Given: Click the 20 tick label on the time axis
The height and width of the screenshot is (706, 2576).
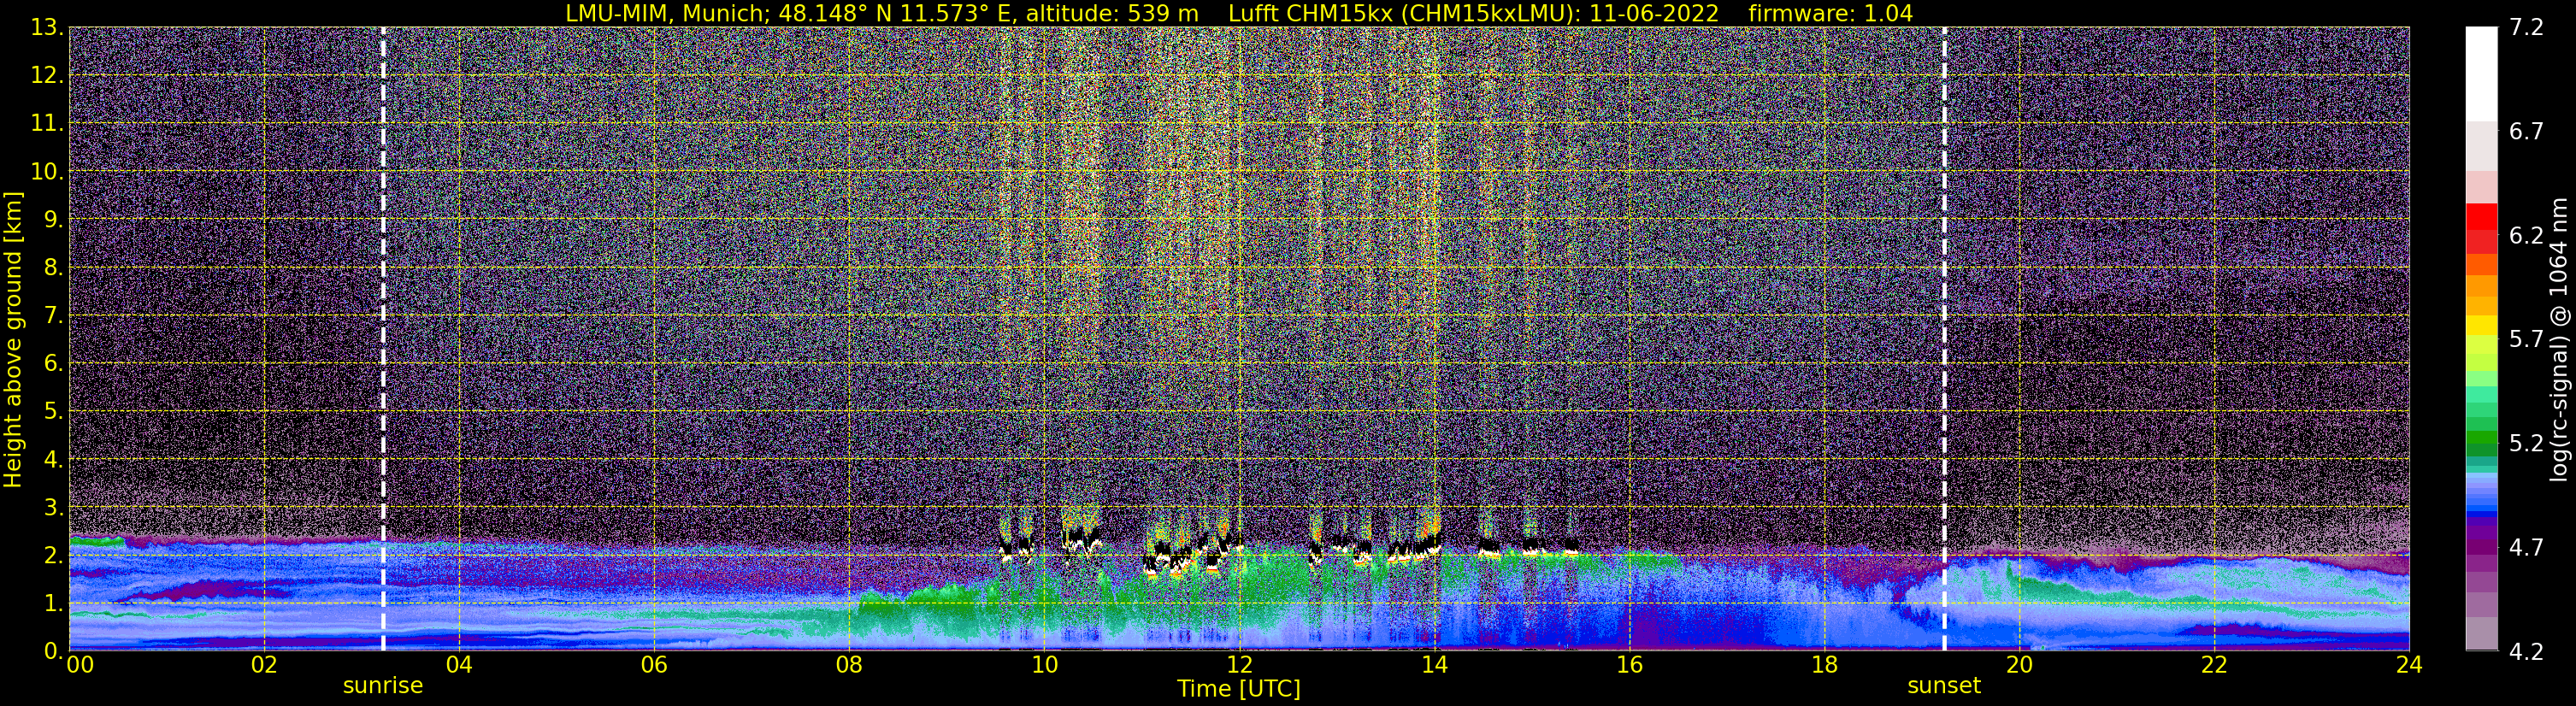Looking at the screenshot, I should click(x=2019, y=665).
